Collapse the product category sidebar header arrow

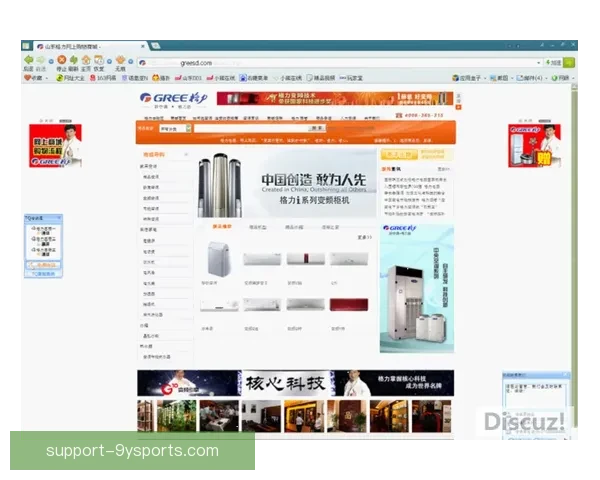(186, 155)
